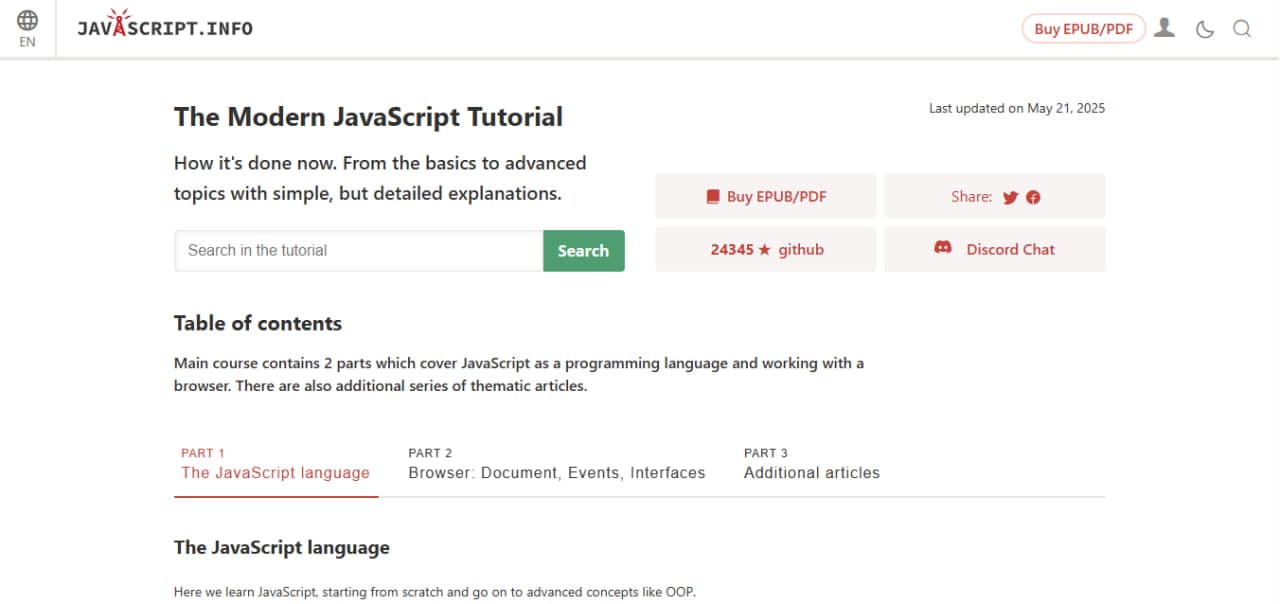Click the JAVASCRIPT.INFO logo

pos(165,26)
